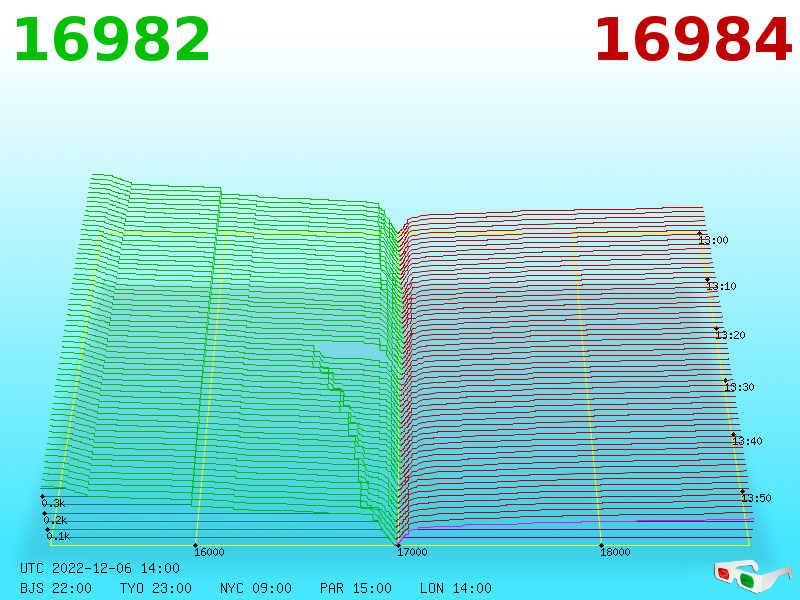Click the red ask price 16984
This screenshot has height=600, width=800.
click(693, 40)
